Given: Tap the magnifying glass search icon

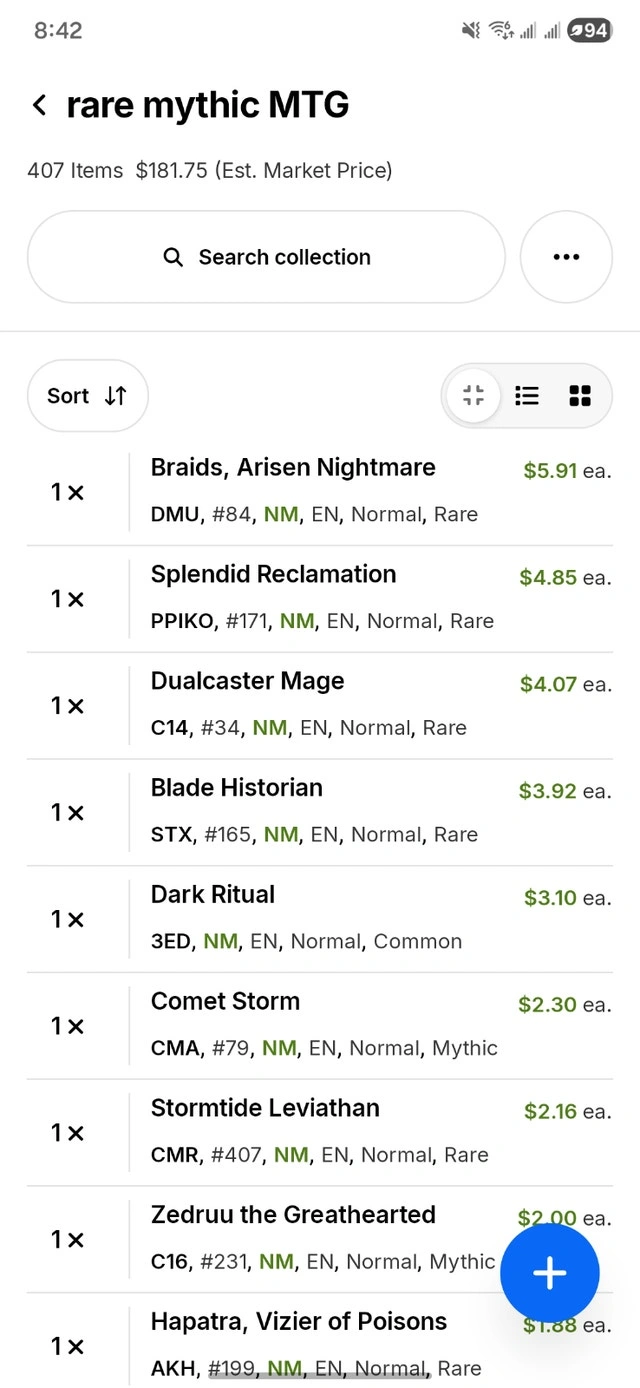Looking at the screenshot, I should pyautogui.click(x=173, y=257).
